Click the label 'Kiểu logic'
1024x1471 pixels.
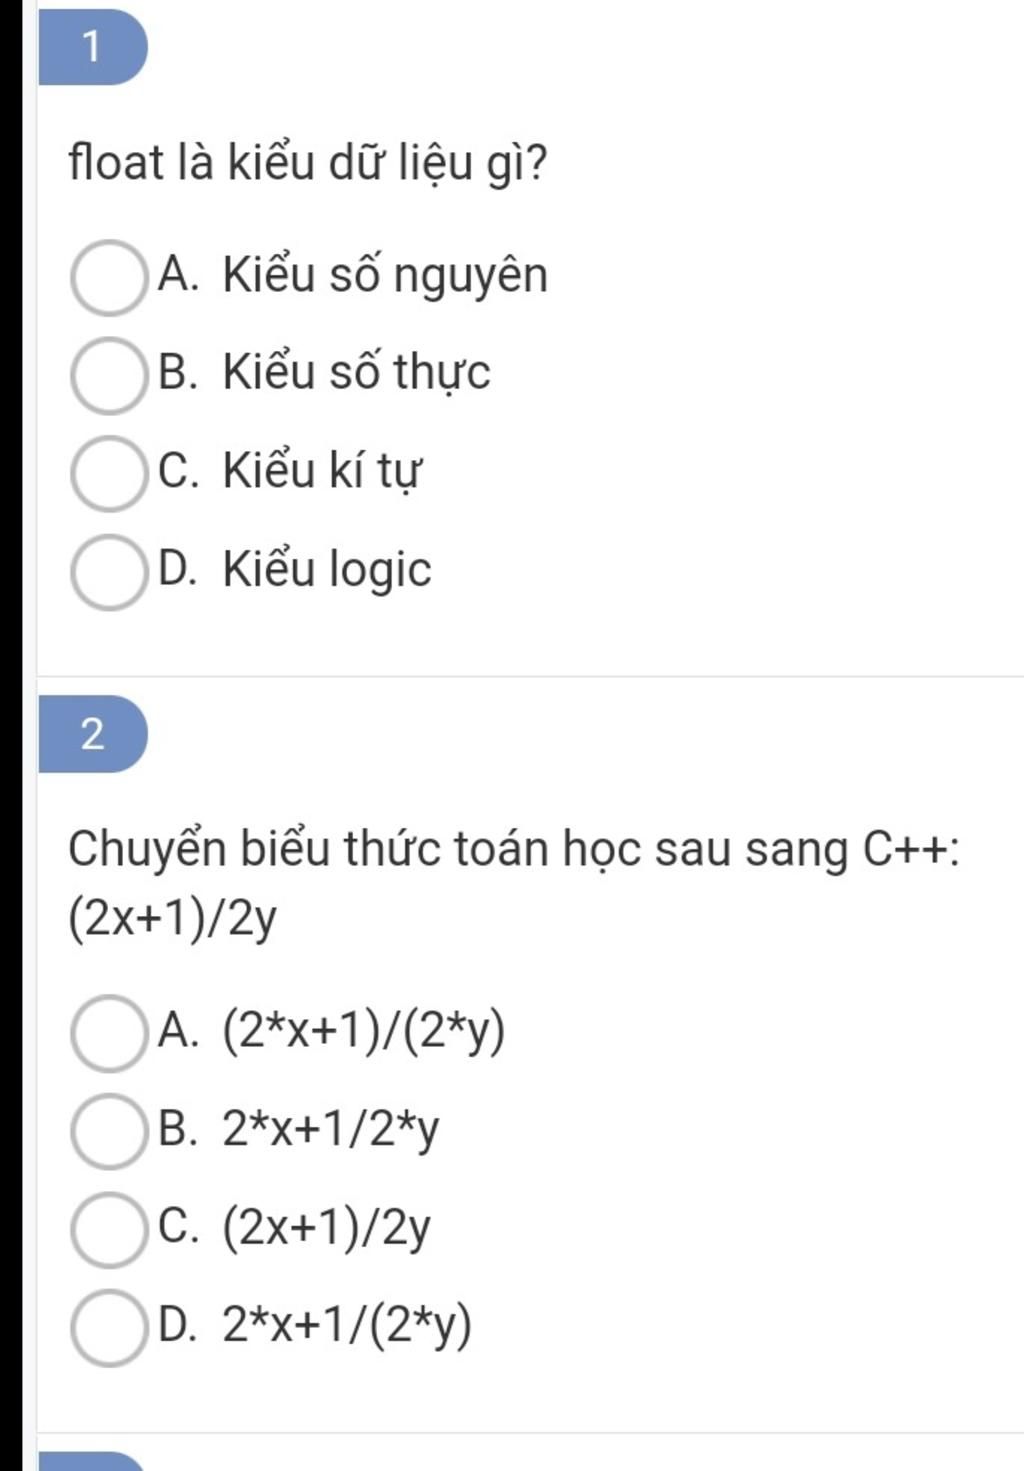327,569
